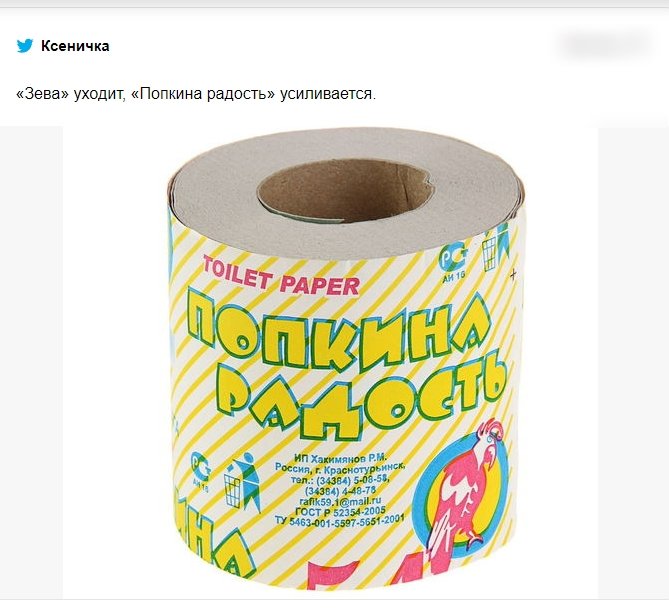The width and height of the screenshot is (669, 610).
Task: Open the Ксеничка profile name
Action: [x=75, y=46]
